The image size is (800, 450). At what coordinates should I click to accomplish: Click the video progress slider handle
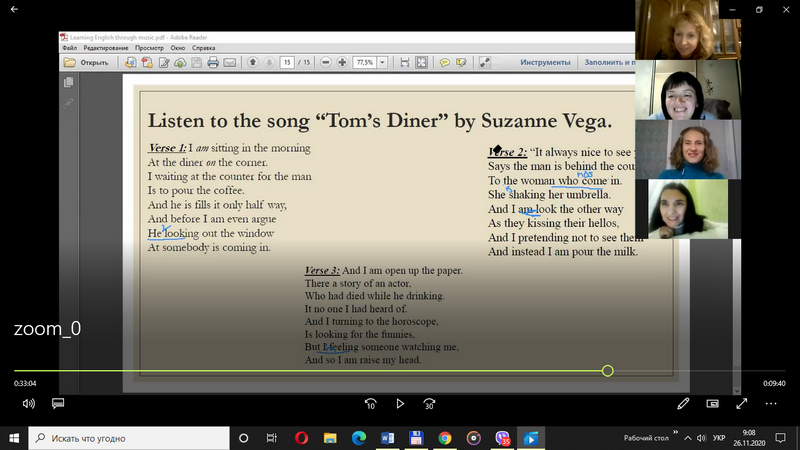(607, 371)
